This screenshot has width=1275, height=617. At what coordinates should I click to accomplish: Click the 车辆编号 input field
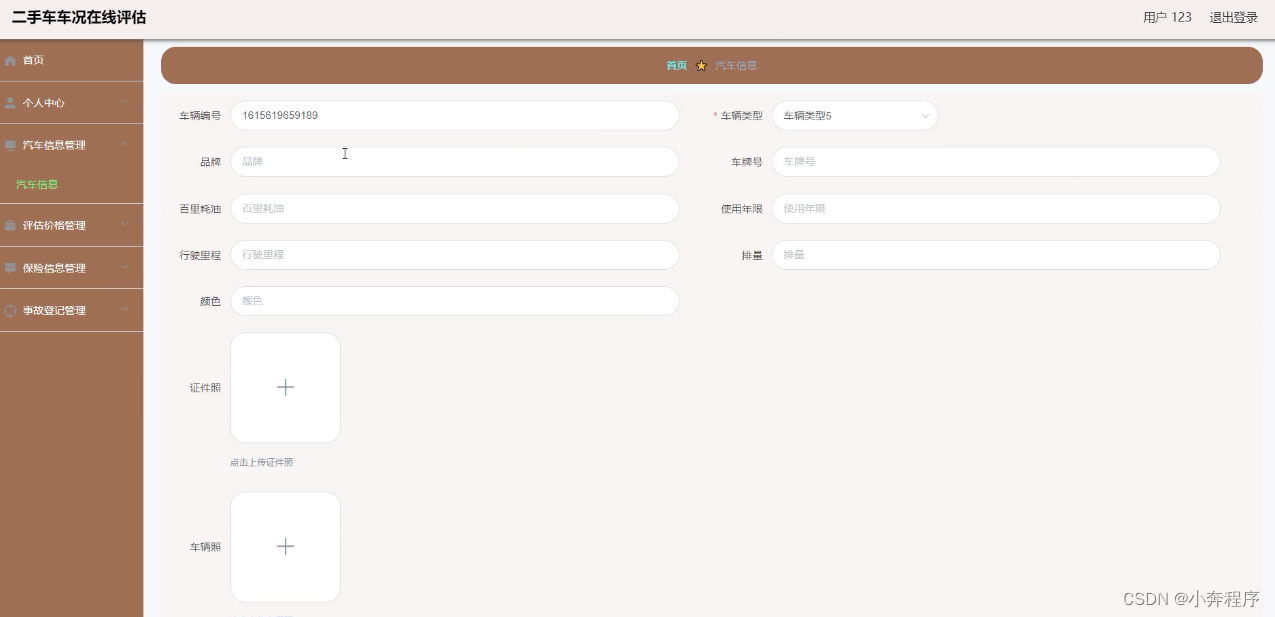coord(455,115)
